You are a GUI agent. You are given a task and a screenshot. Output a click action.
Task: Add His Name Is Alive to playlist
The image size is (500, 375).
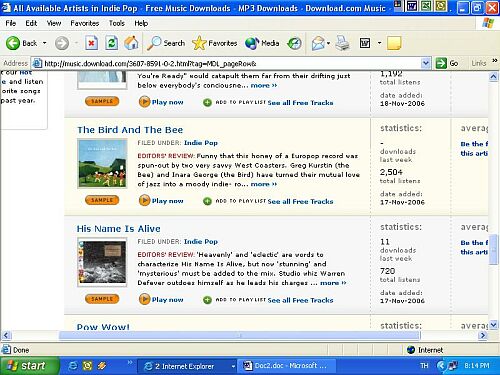pyautogui.click(x=234, y=300)
